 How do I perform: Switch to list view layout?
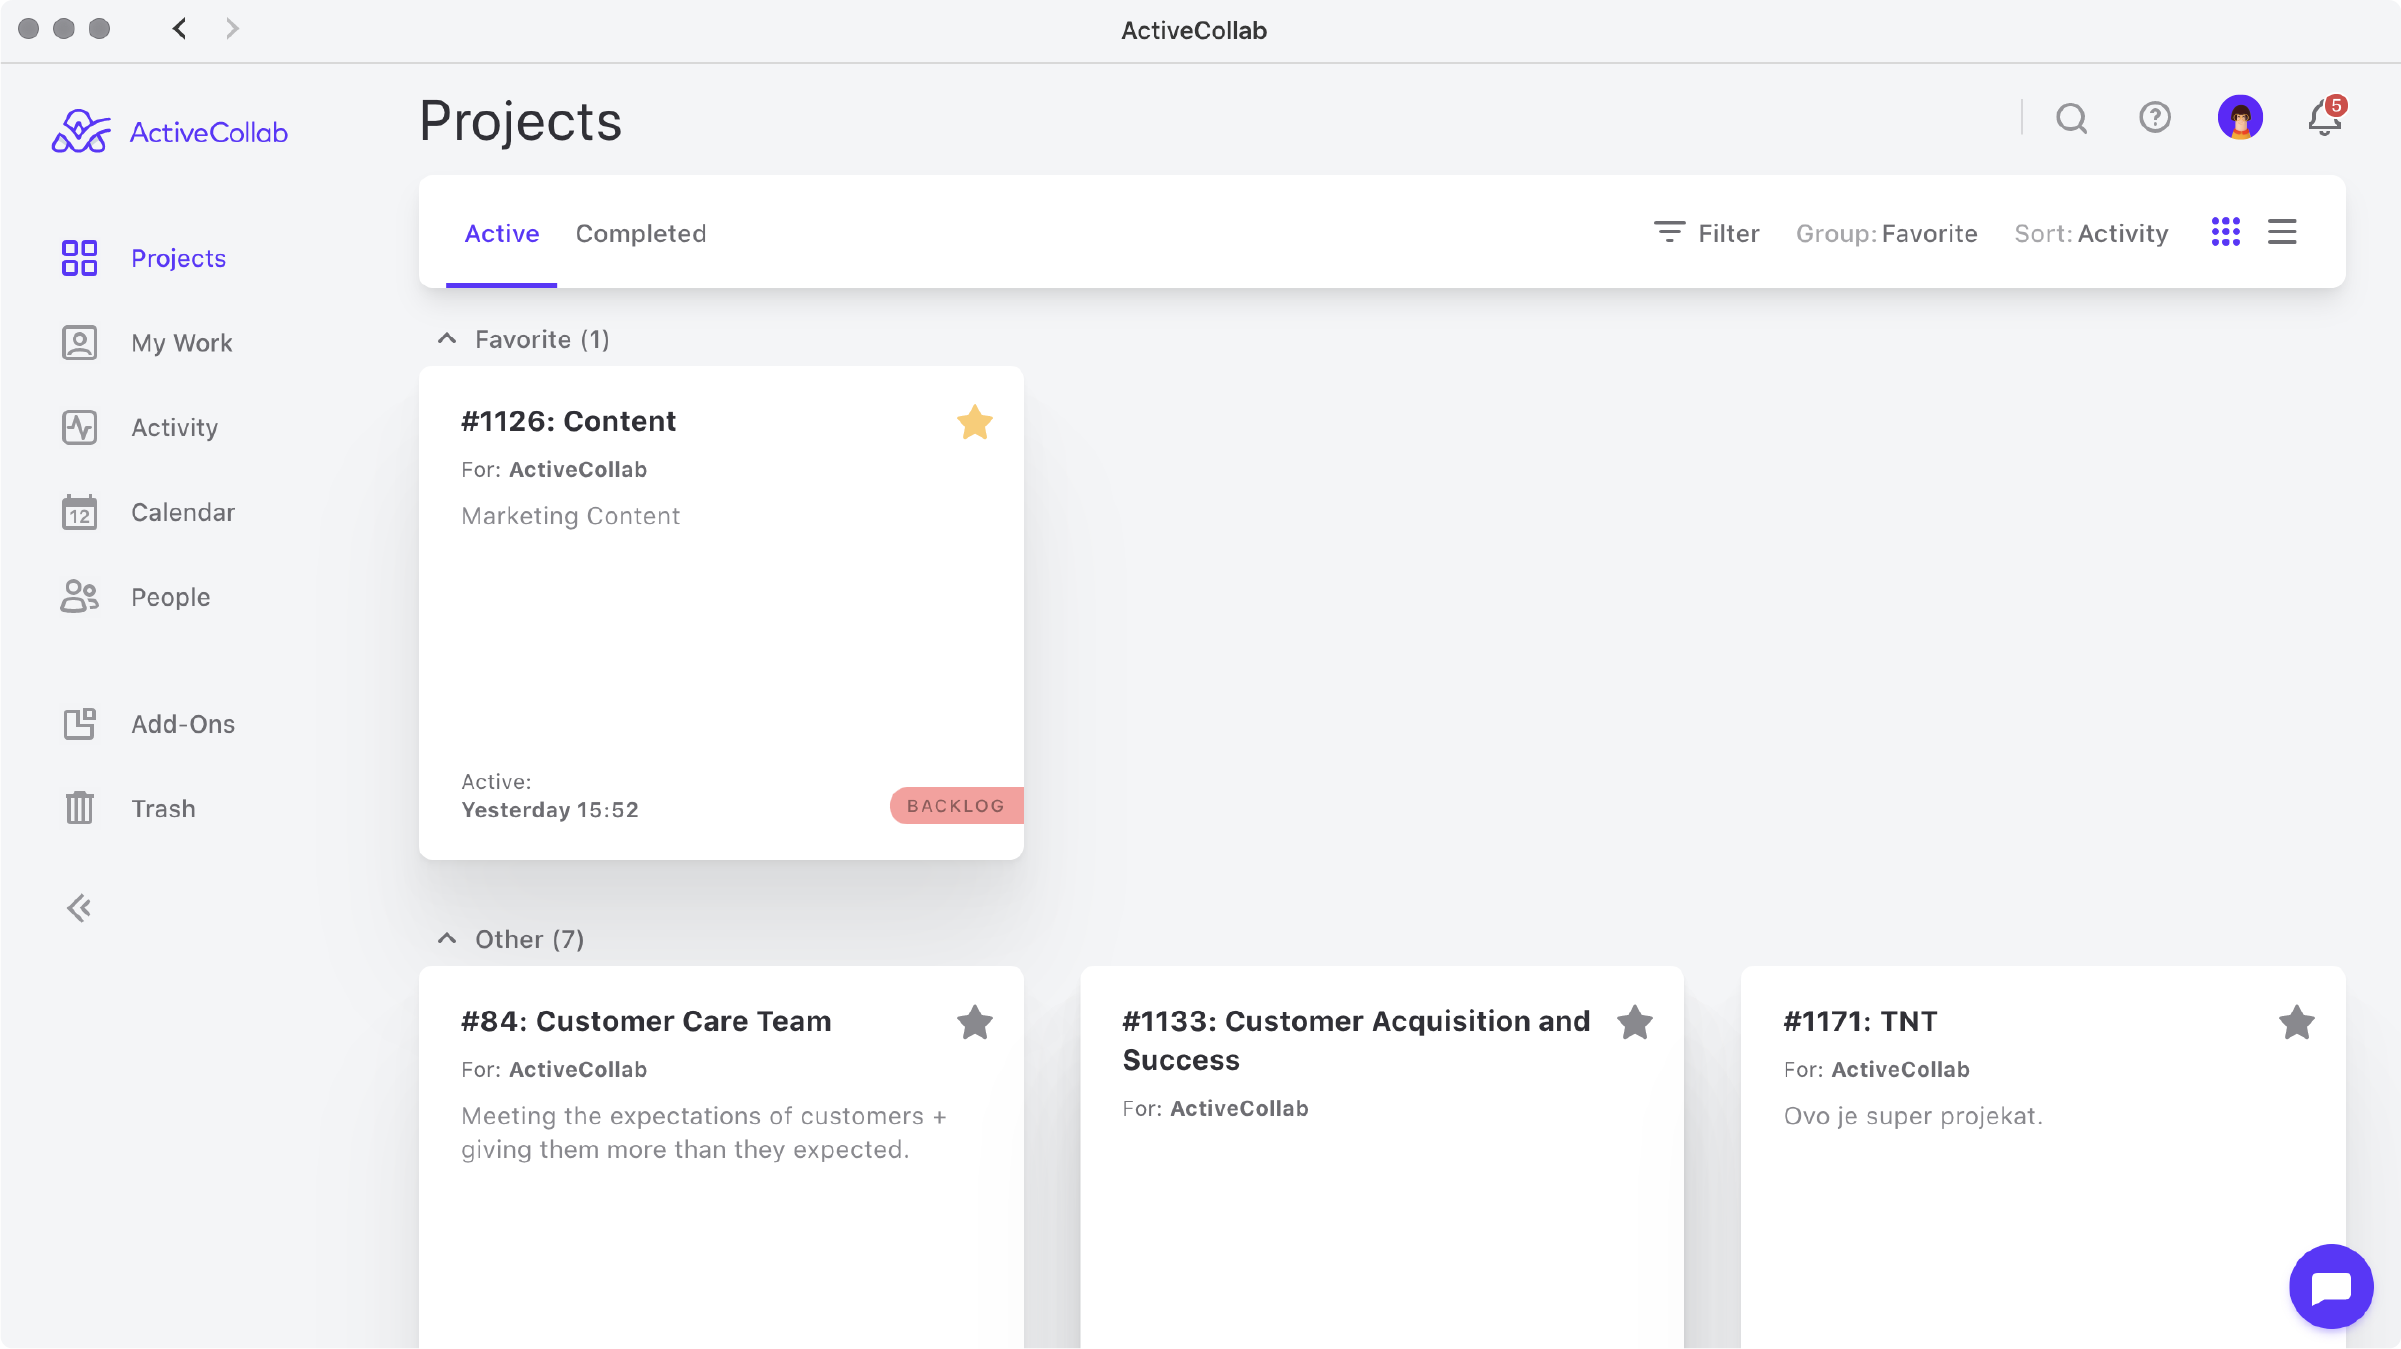2282,231
